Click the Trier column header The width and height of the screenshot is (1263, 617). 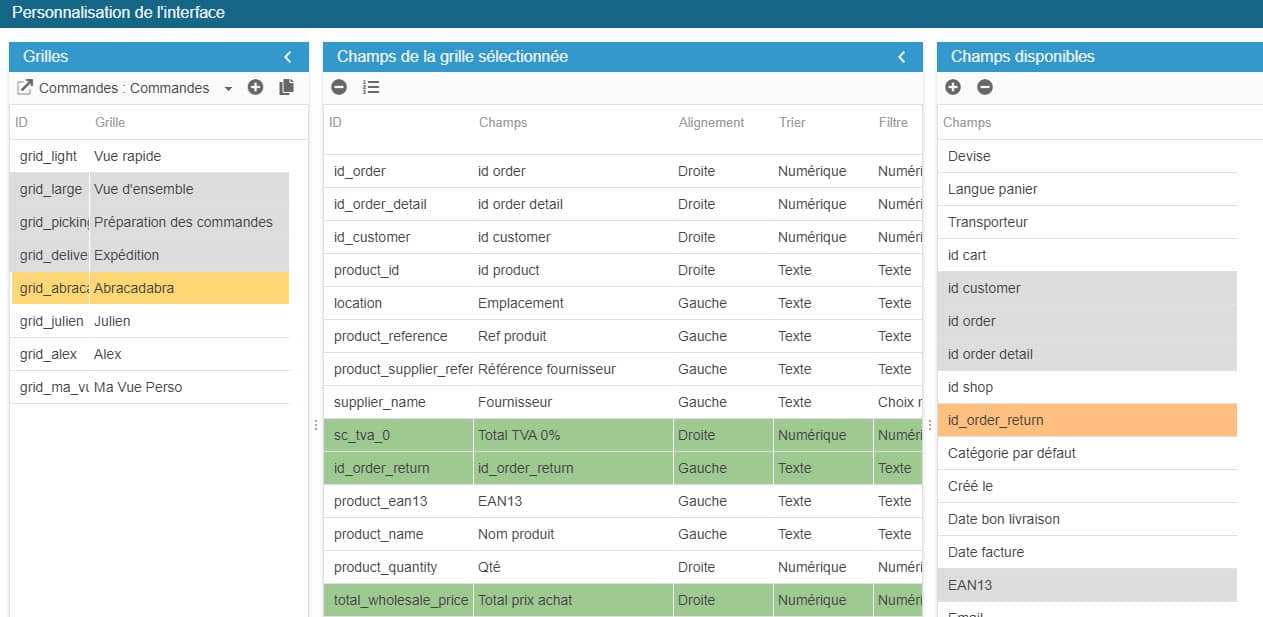tap(792, 123)
